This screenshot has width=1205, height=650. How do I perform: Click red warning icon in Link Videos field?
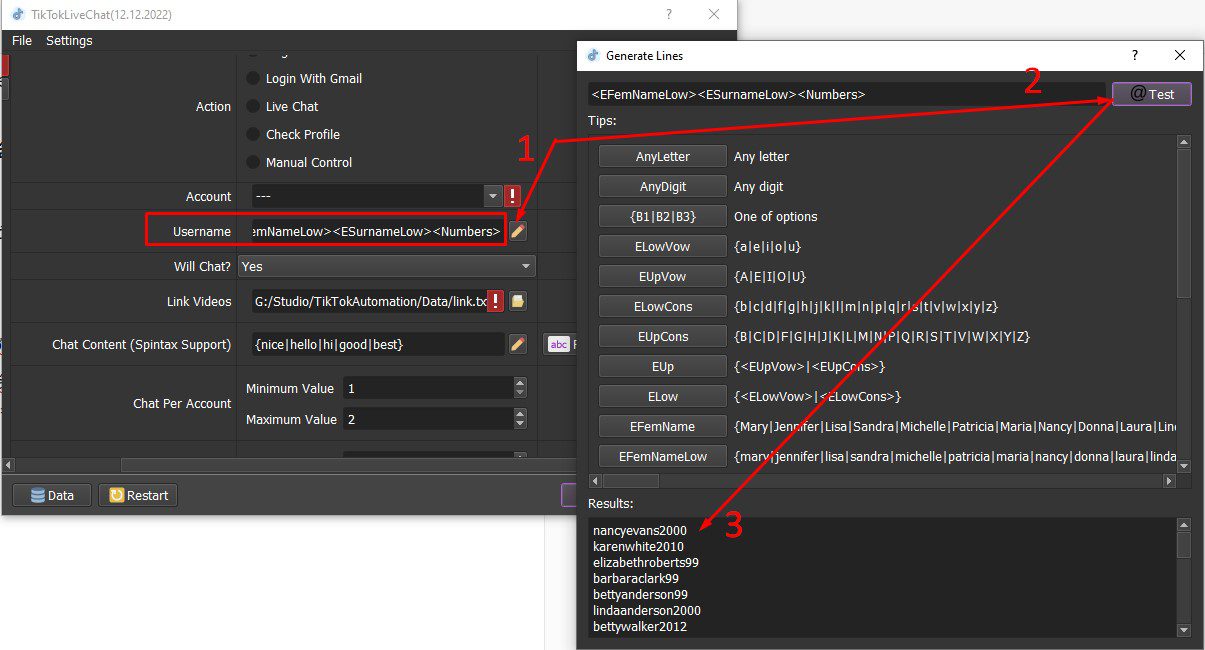(x=495, y=301)
